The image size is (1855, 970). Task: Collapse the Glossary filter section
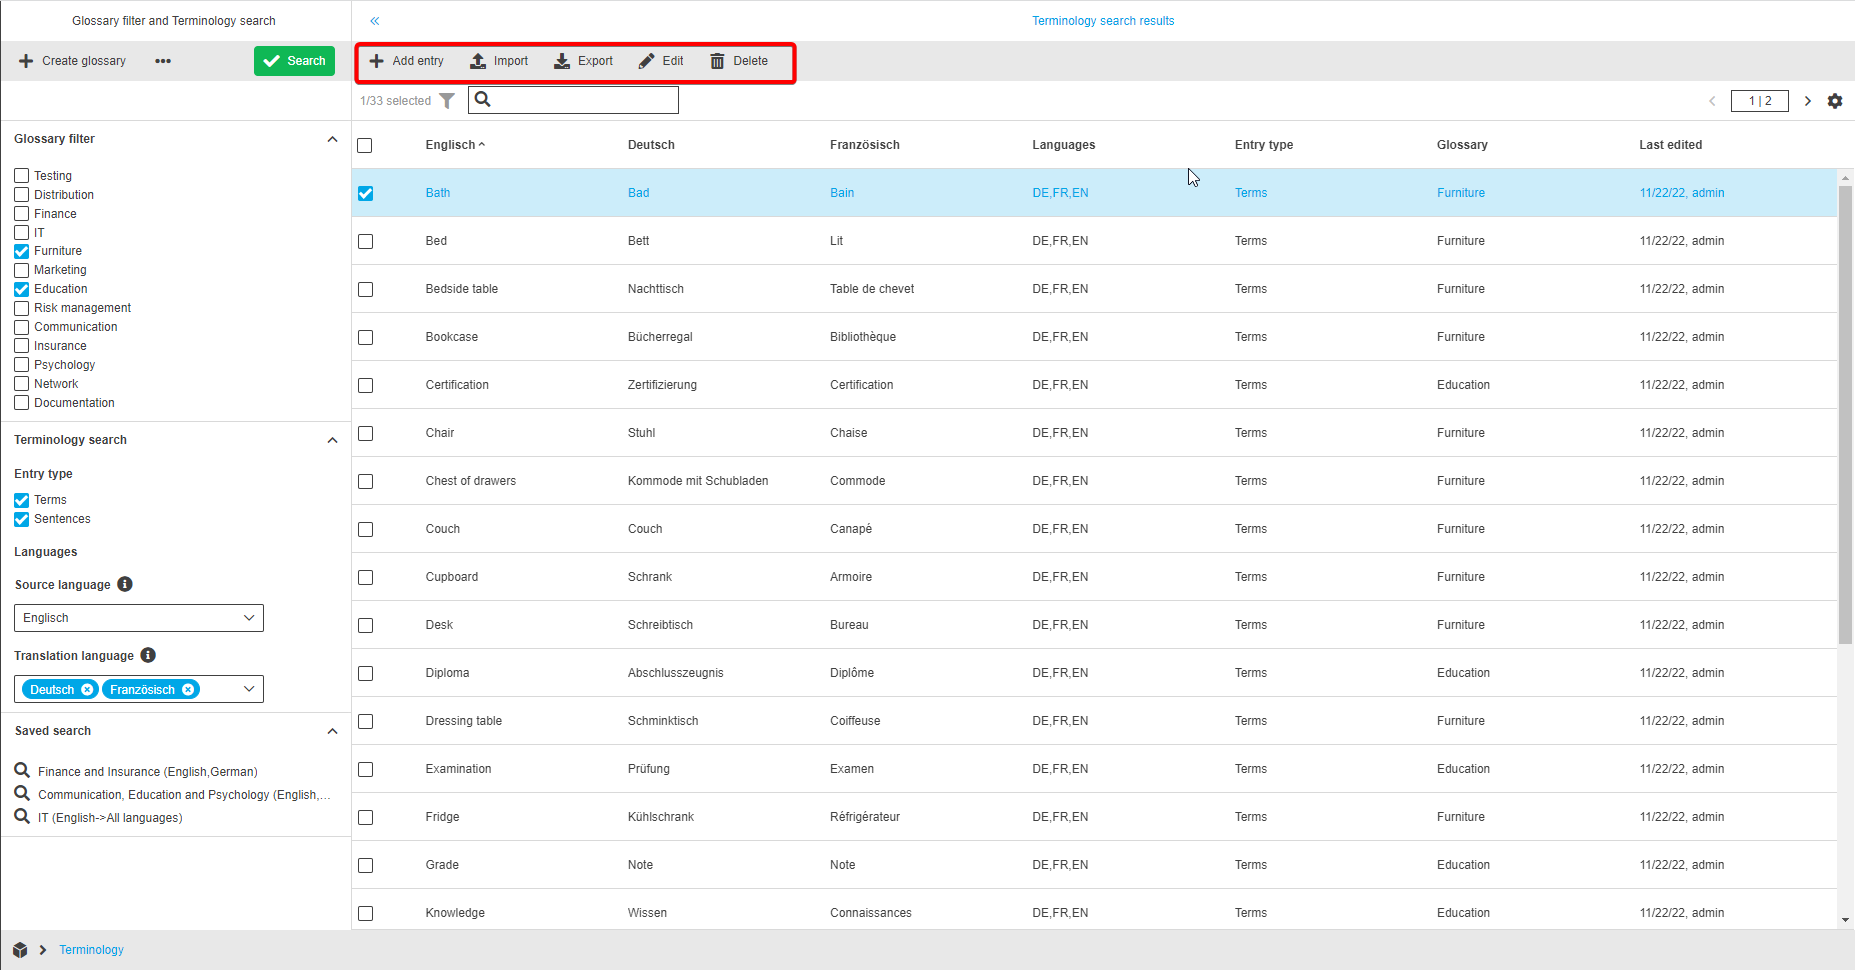[332, 139]
